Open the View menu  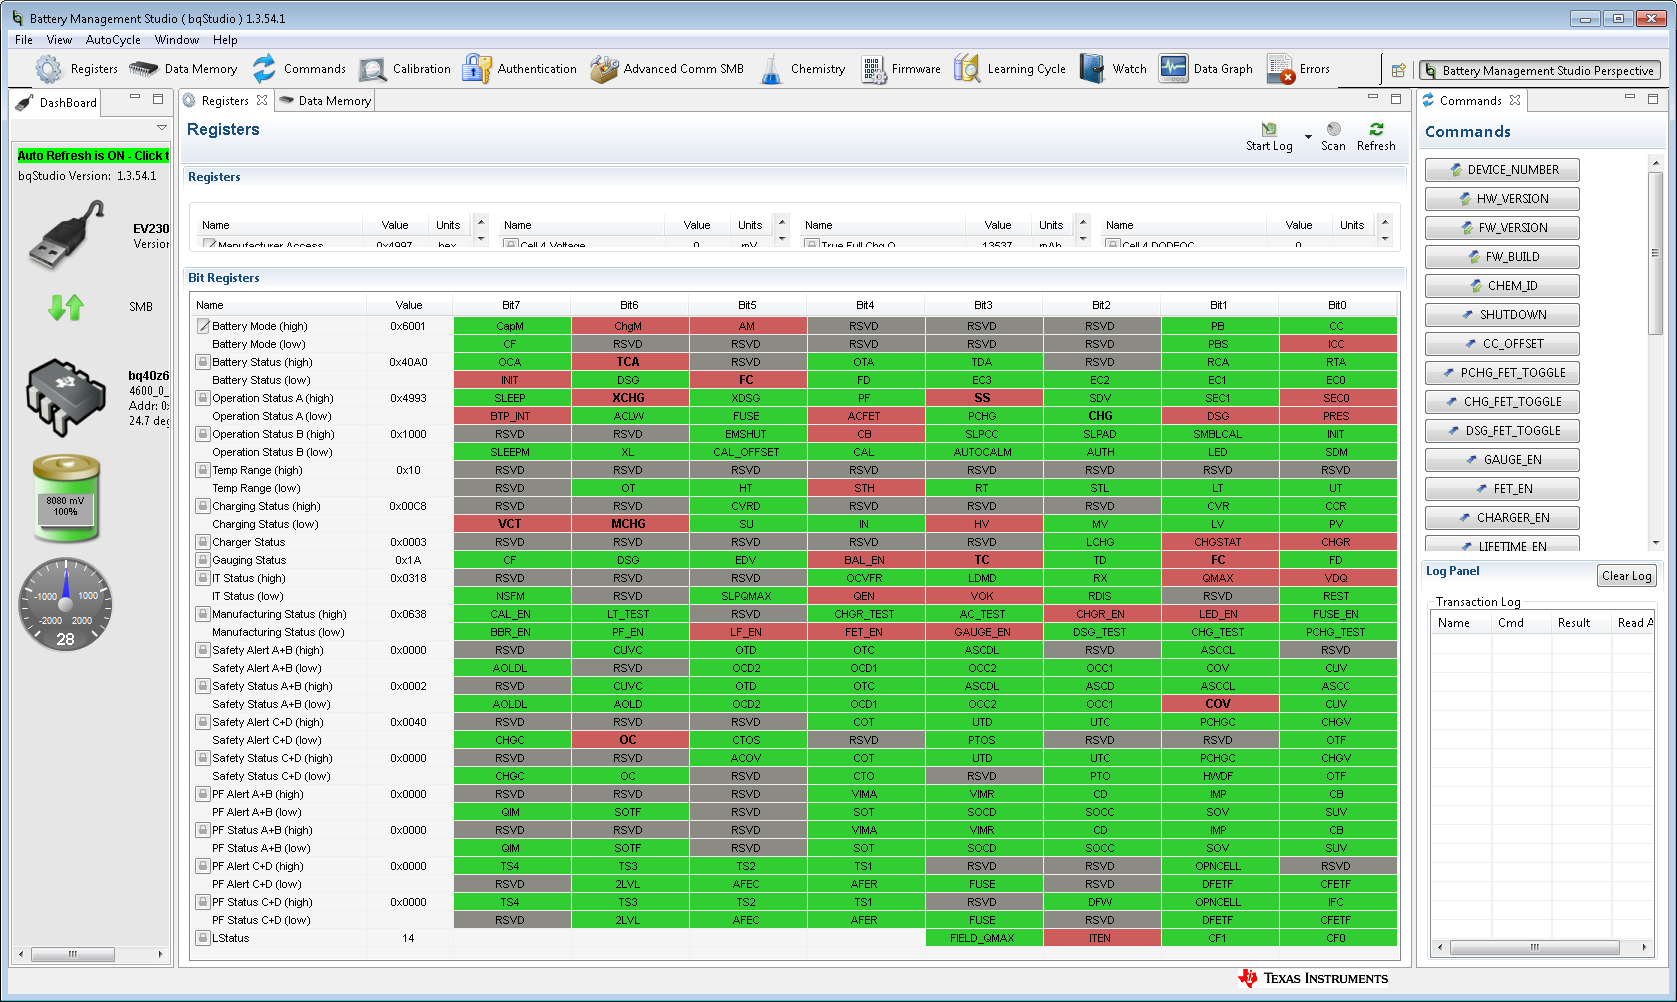click(59, 40)
